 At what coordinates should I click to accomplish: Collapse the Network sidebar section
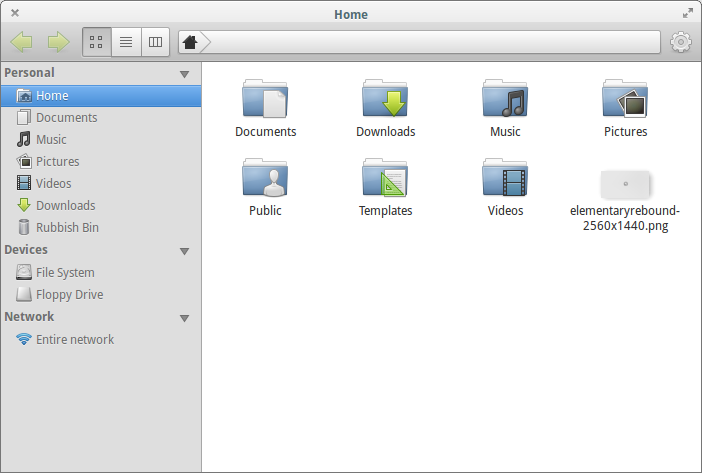tap(184, 318)
